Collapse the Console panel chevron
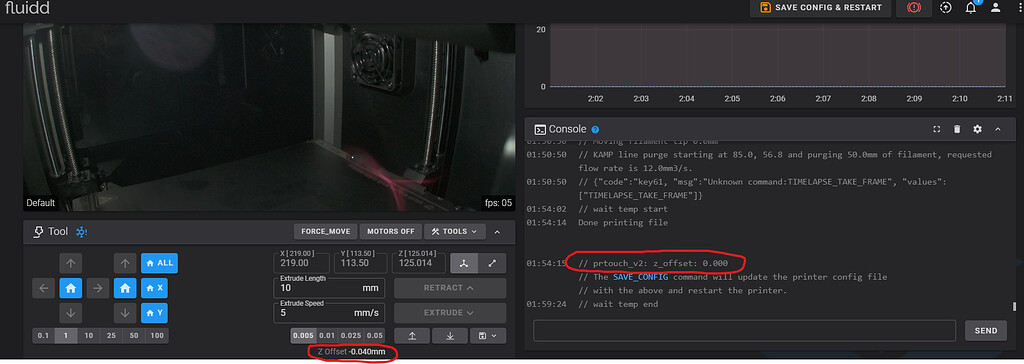 click(998, 129)
